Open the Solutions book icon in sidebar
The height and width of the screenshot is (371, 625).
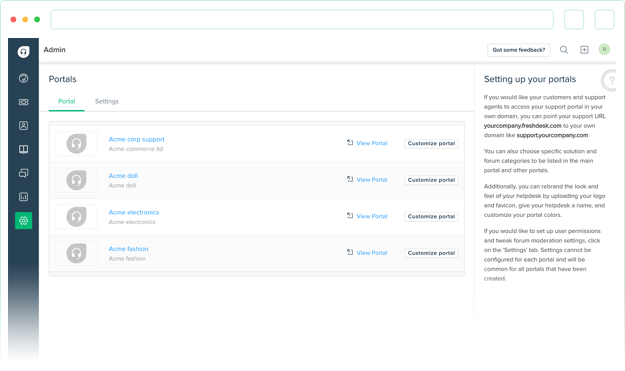[x=24, y=149]
